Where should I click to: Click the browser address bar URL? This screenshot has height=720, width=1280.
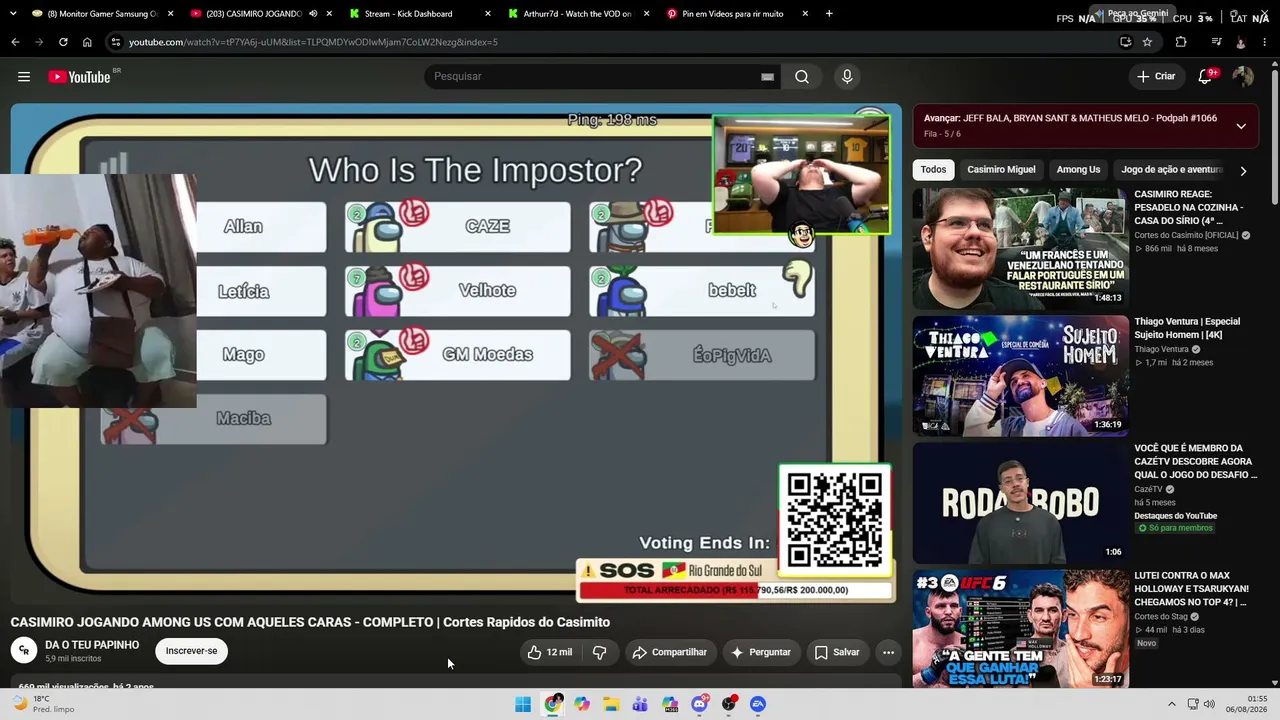click(313, 42)
